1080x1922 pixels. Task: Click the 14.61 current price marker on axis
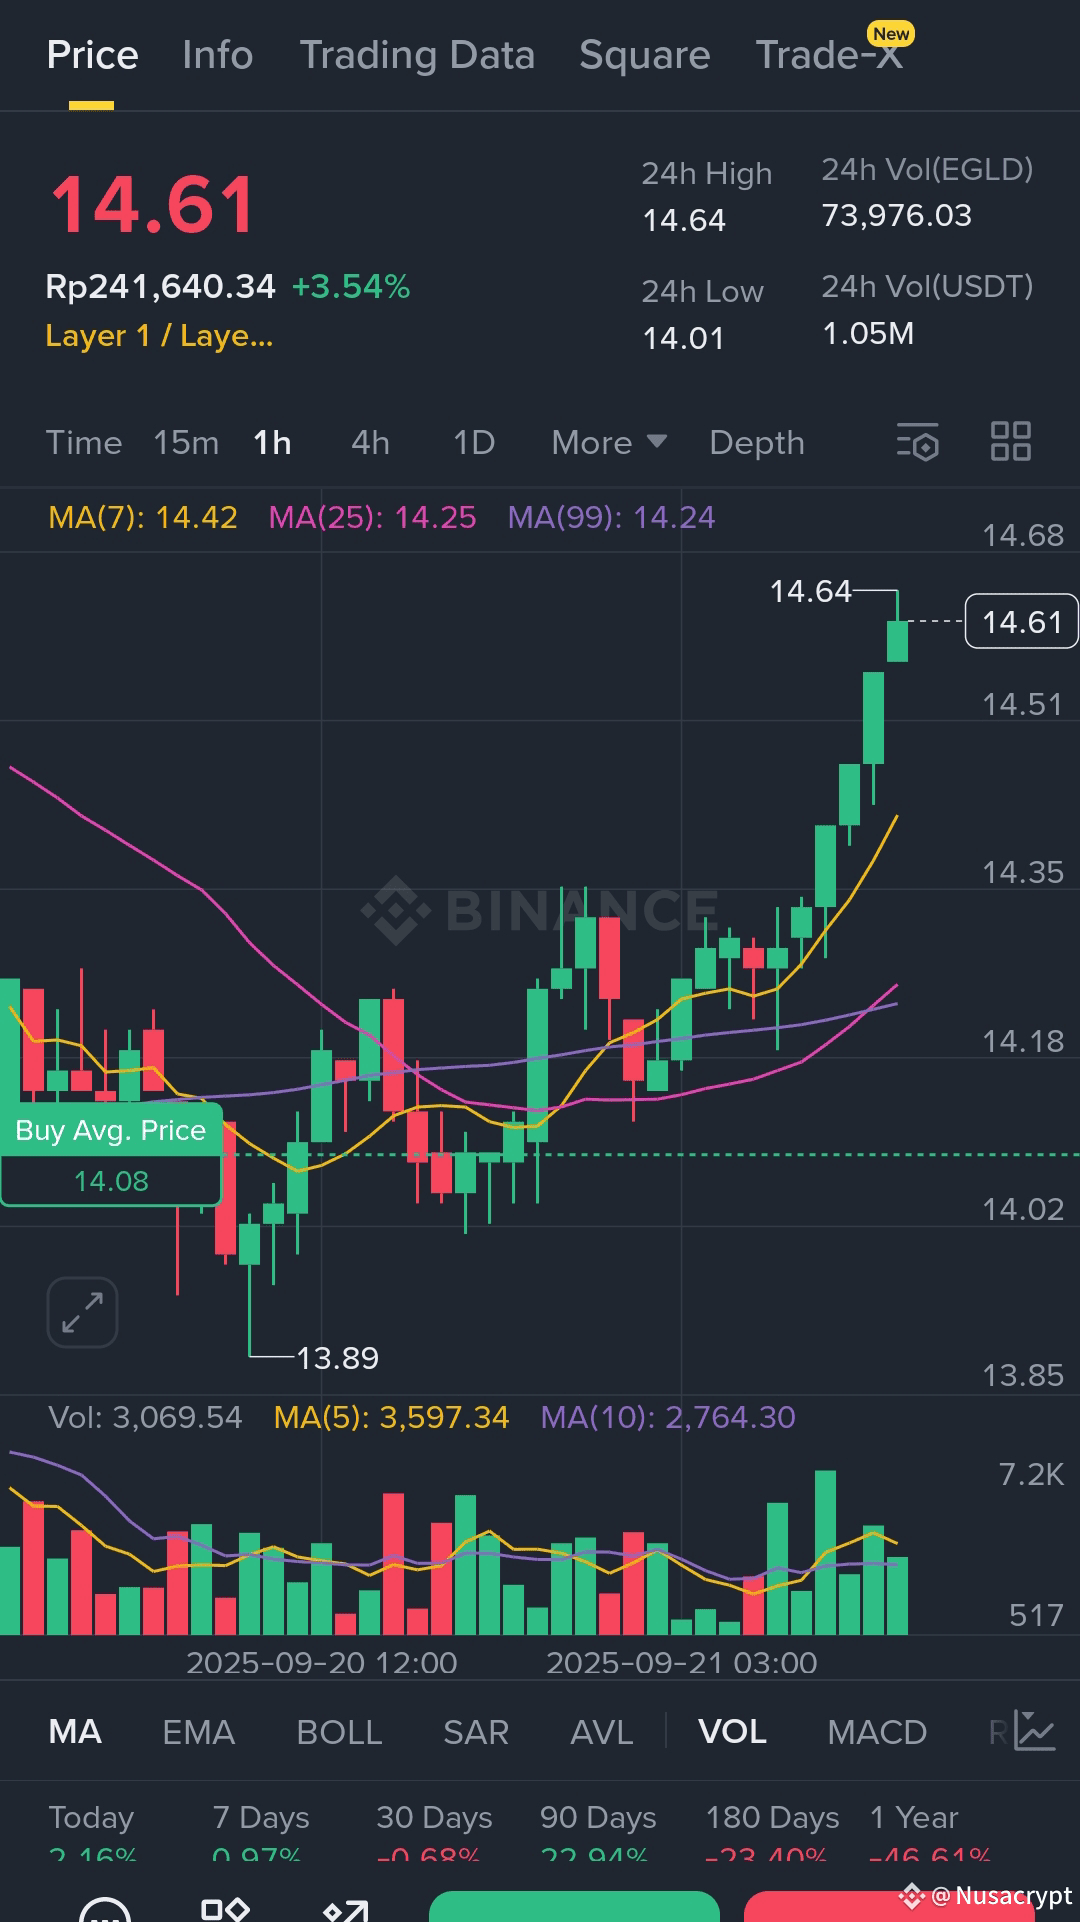tap(1021, 622)
